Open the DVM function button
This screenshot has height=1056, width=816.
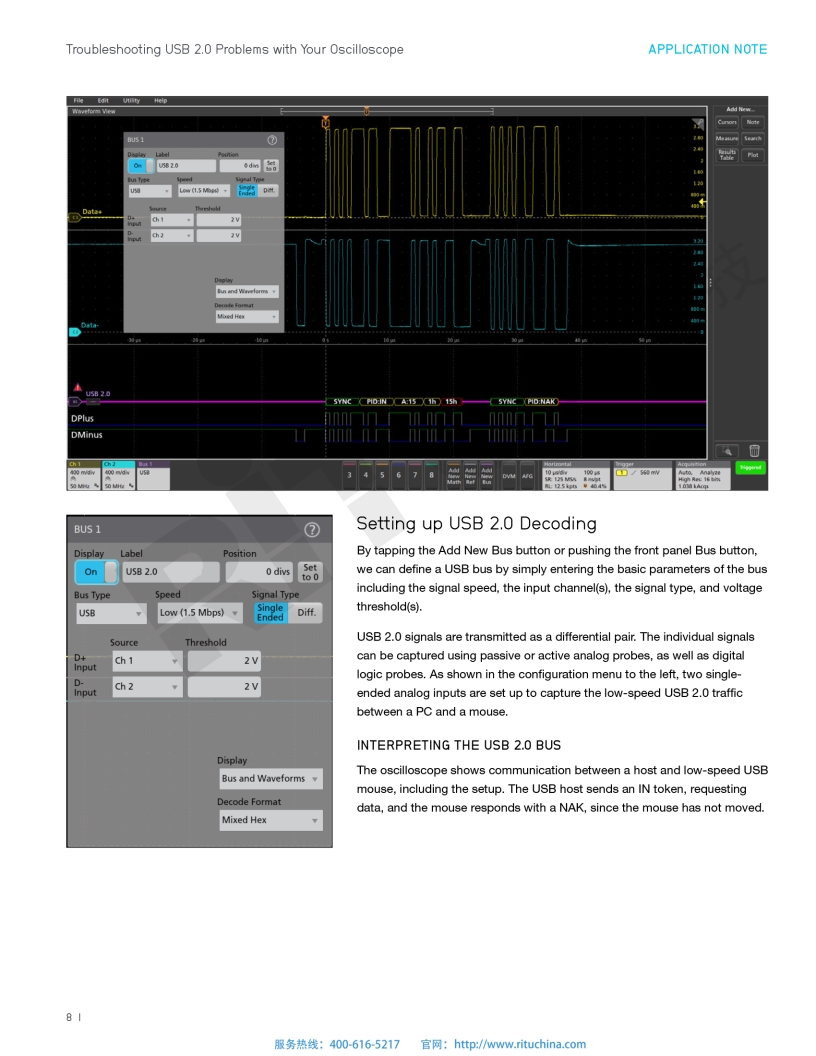click(x=509, y=476)
